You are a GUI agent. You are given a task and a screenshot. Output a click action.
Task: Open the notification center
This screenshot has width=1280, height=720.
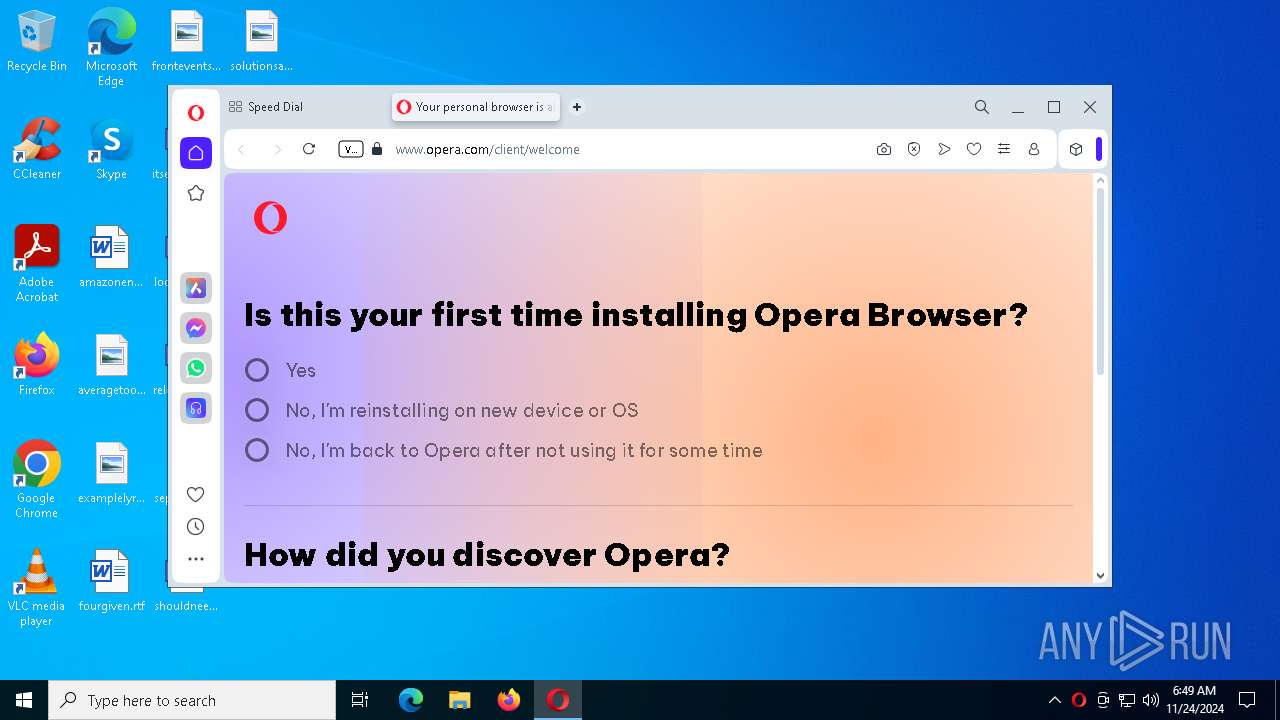coord(1247,700)
